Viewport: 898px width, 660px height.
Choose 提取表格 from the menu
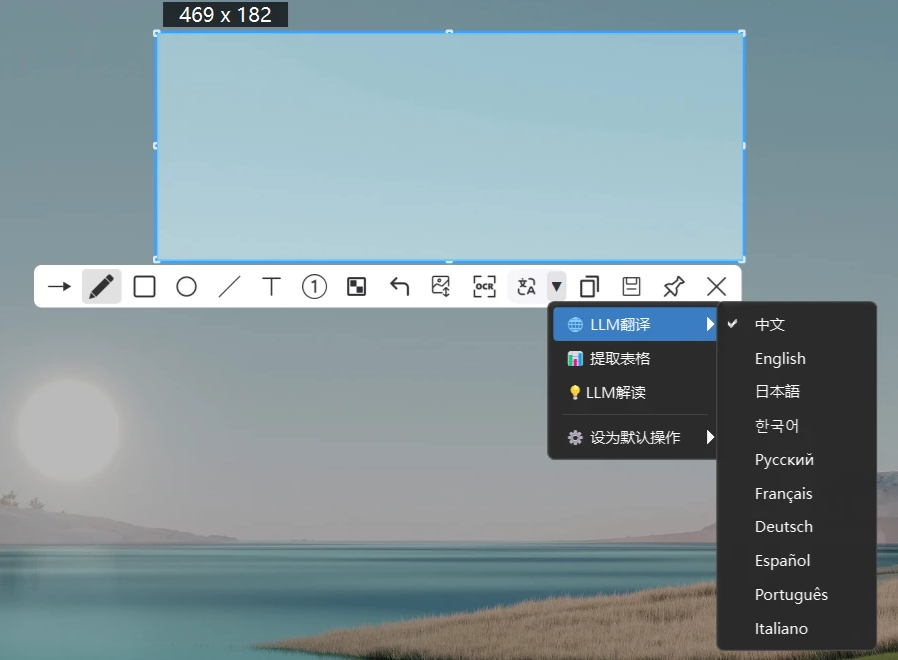pyautogui.click(x=620, y=359)
